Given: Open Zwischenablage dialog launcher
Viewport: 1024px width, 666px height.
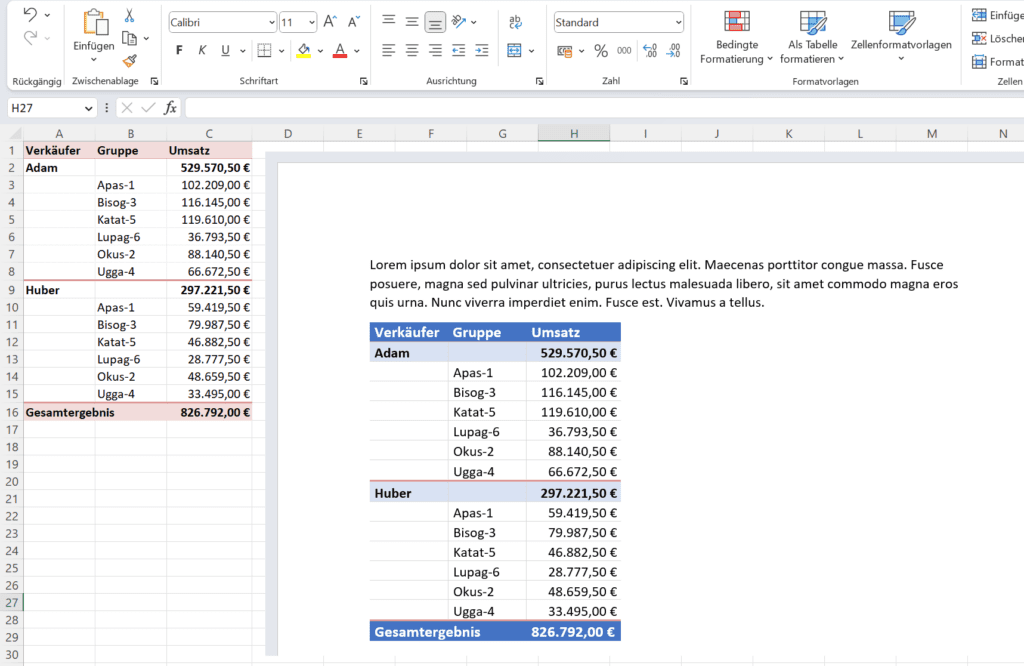Looking at the screenshot, I should click(154, 81).
